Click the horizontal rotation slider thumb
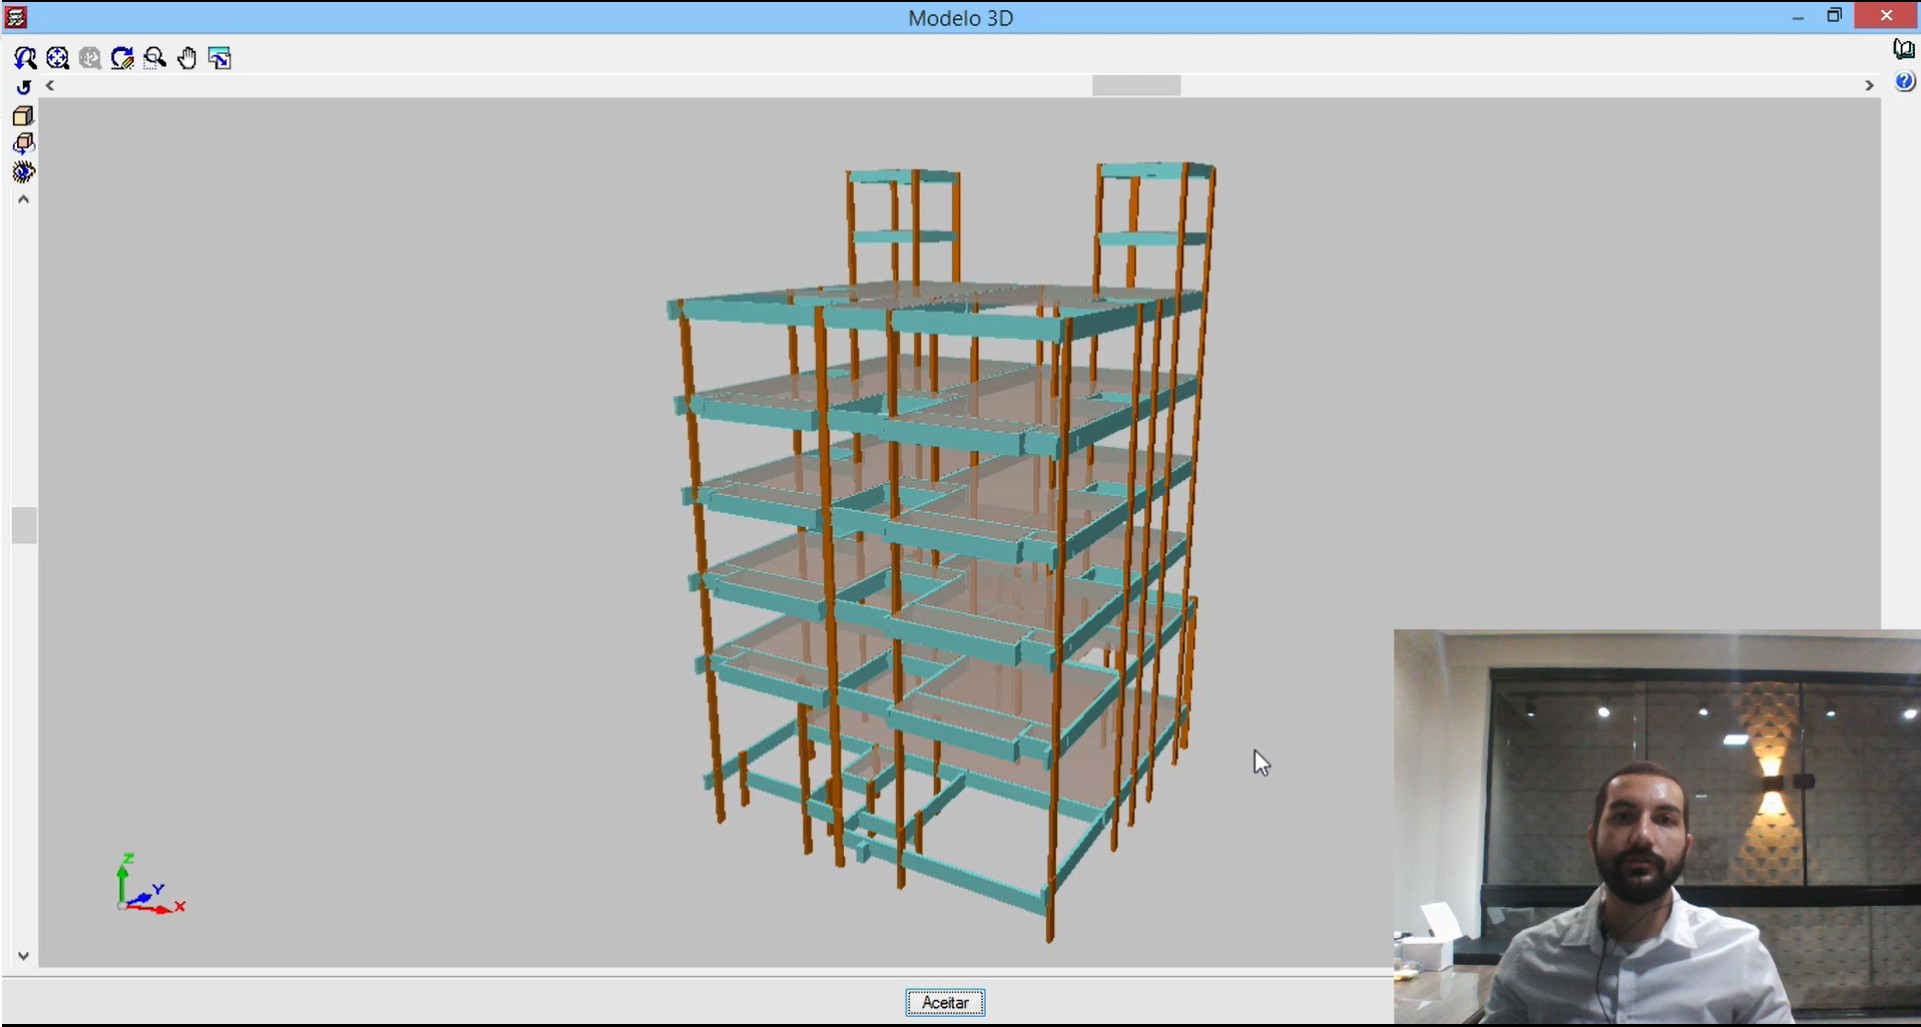This screenshot has width=1921, height=1027. (1136, 86)
